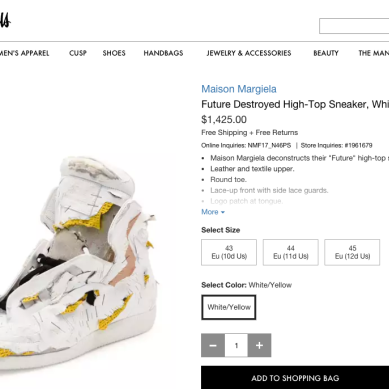Open the Beauty menu
This screenshot has height=389, width=389.
point(326,53)
